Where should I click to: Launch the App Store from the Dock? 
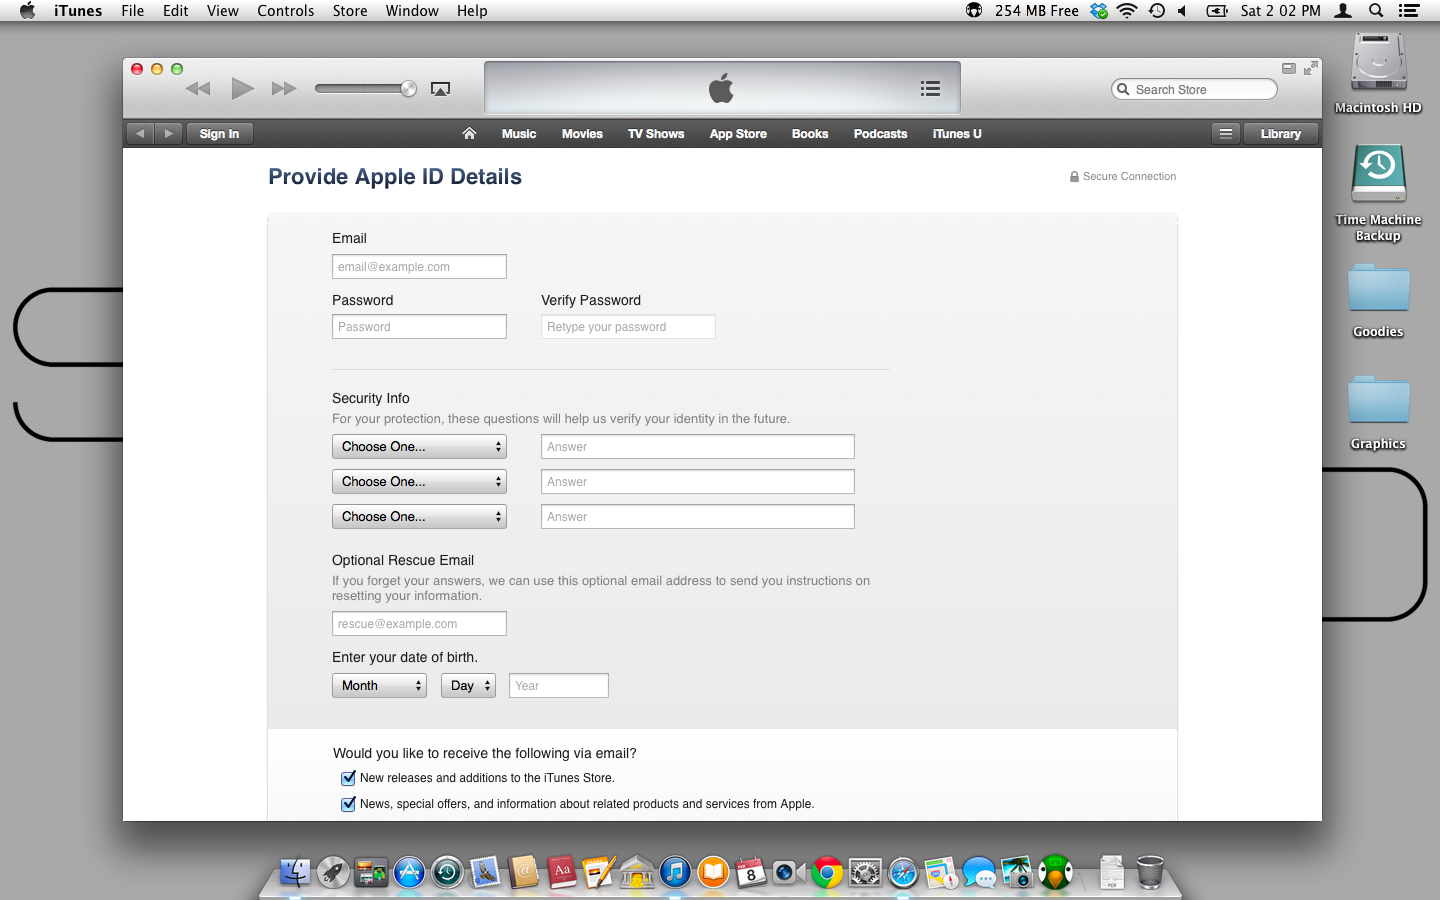click(409, 873)
